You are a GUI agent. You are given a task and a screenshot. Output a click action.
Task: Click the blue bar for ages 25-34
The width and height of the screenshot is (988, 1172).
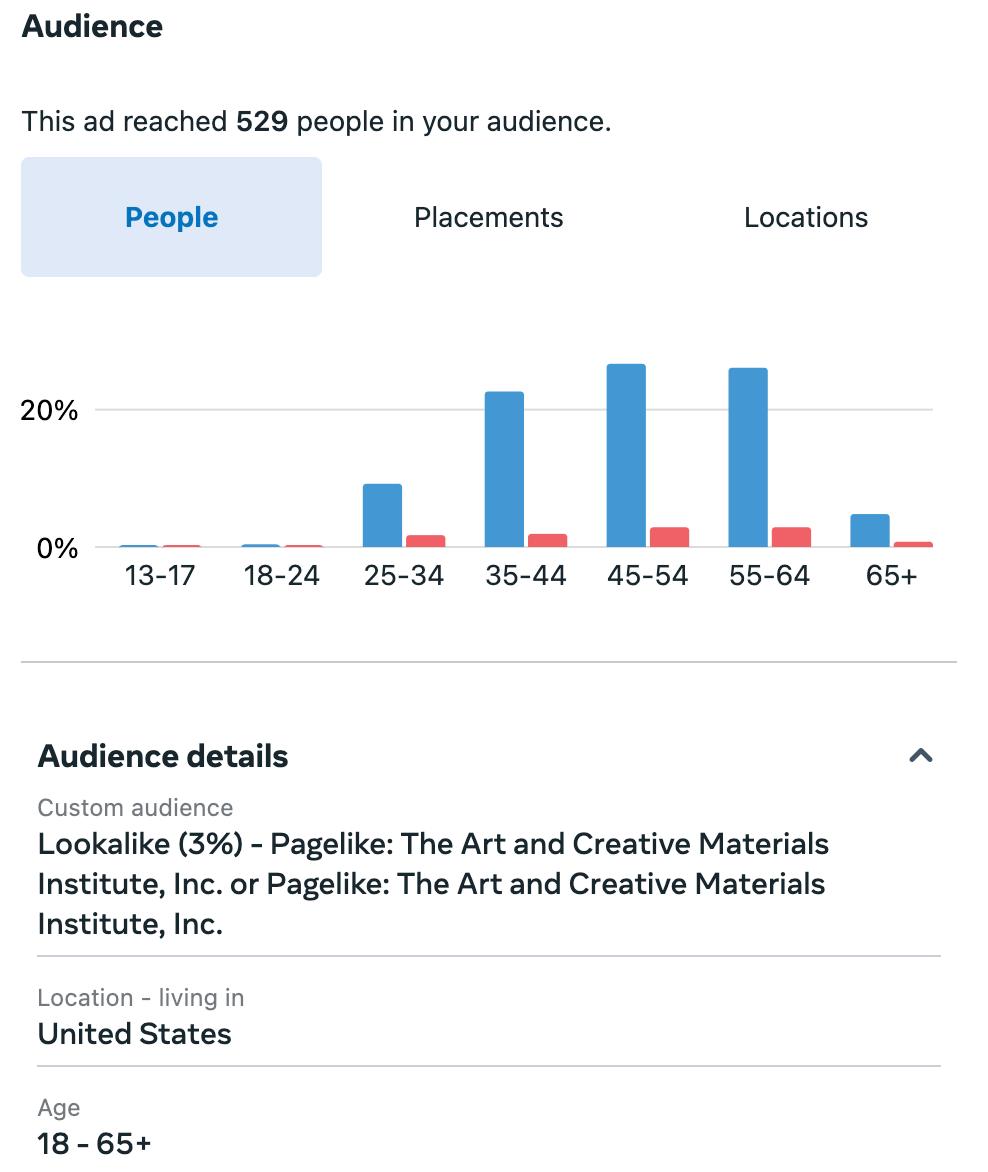[x=382, y=515]
